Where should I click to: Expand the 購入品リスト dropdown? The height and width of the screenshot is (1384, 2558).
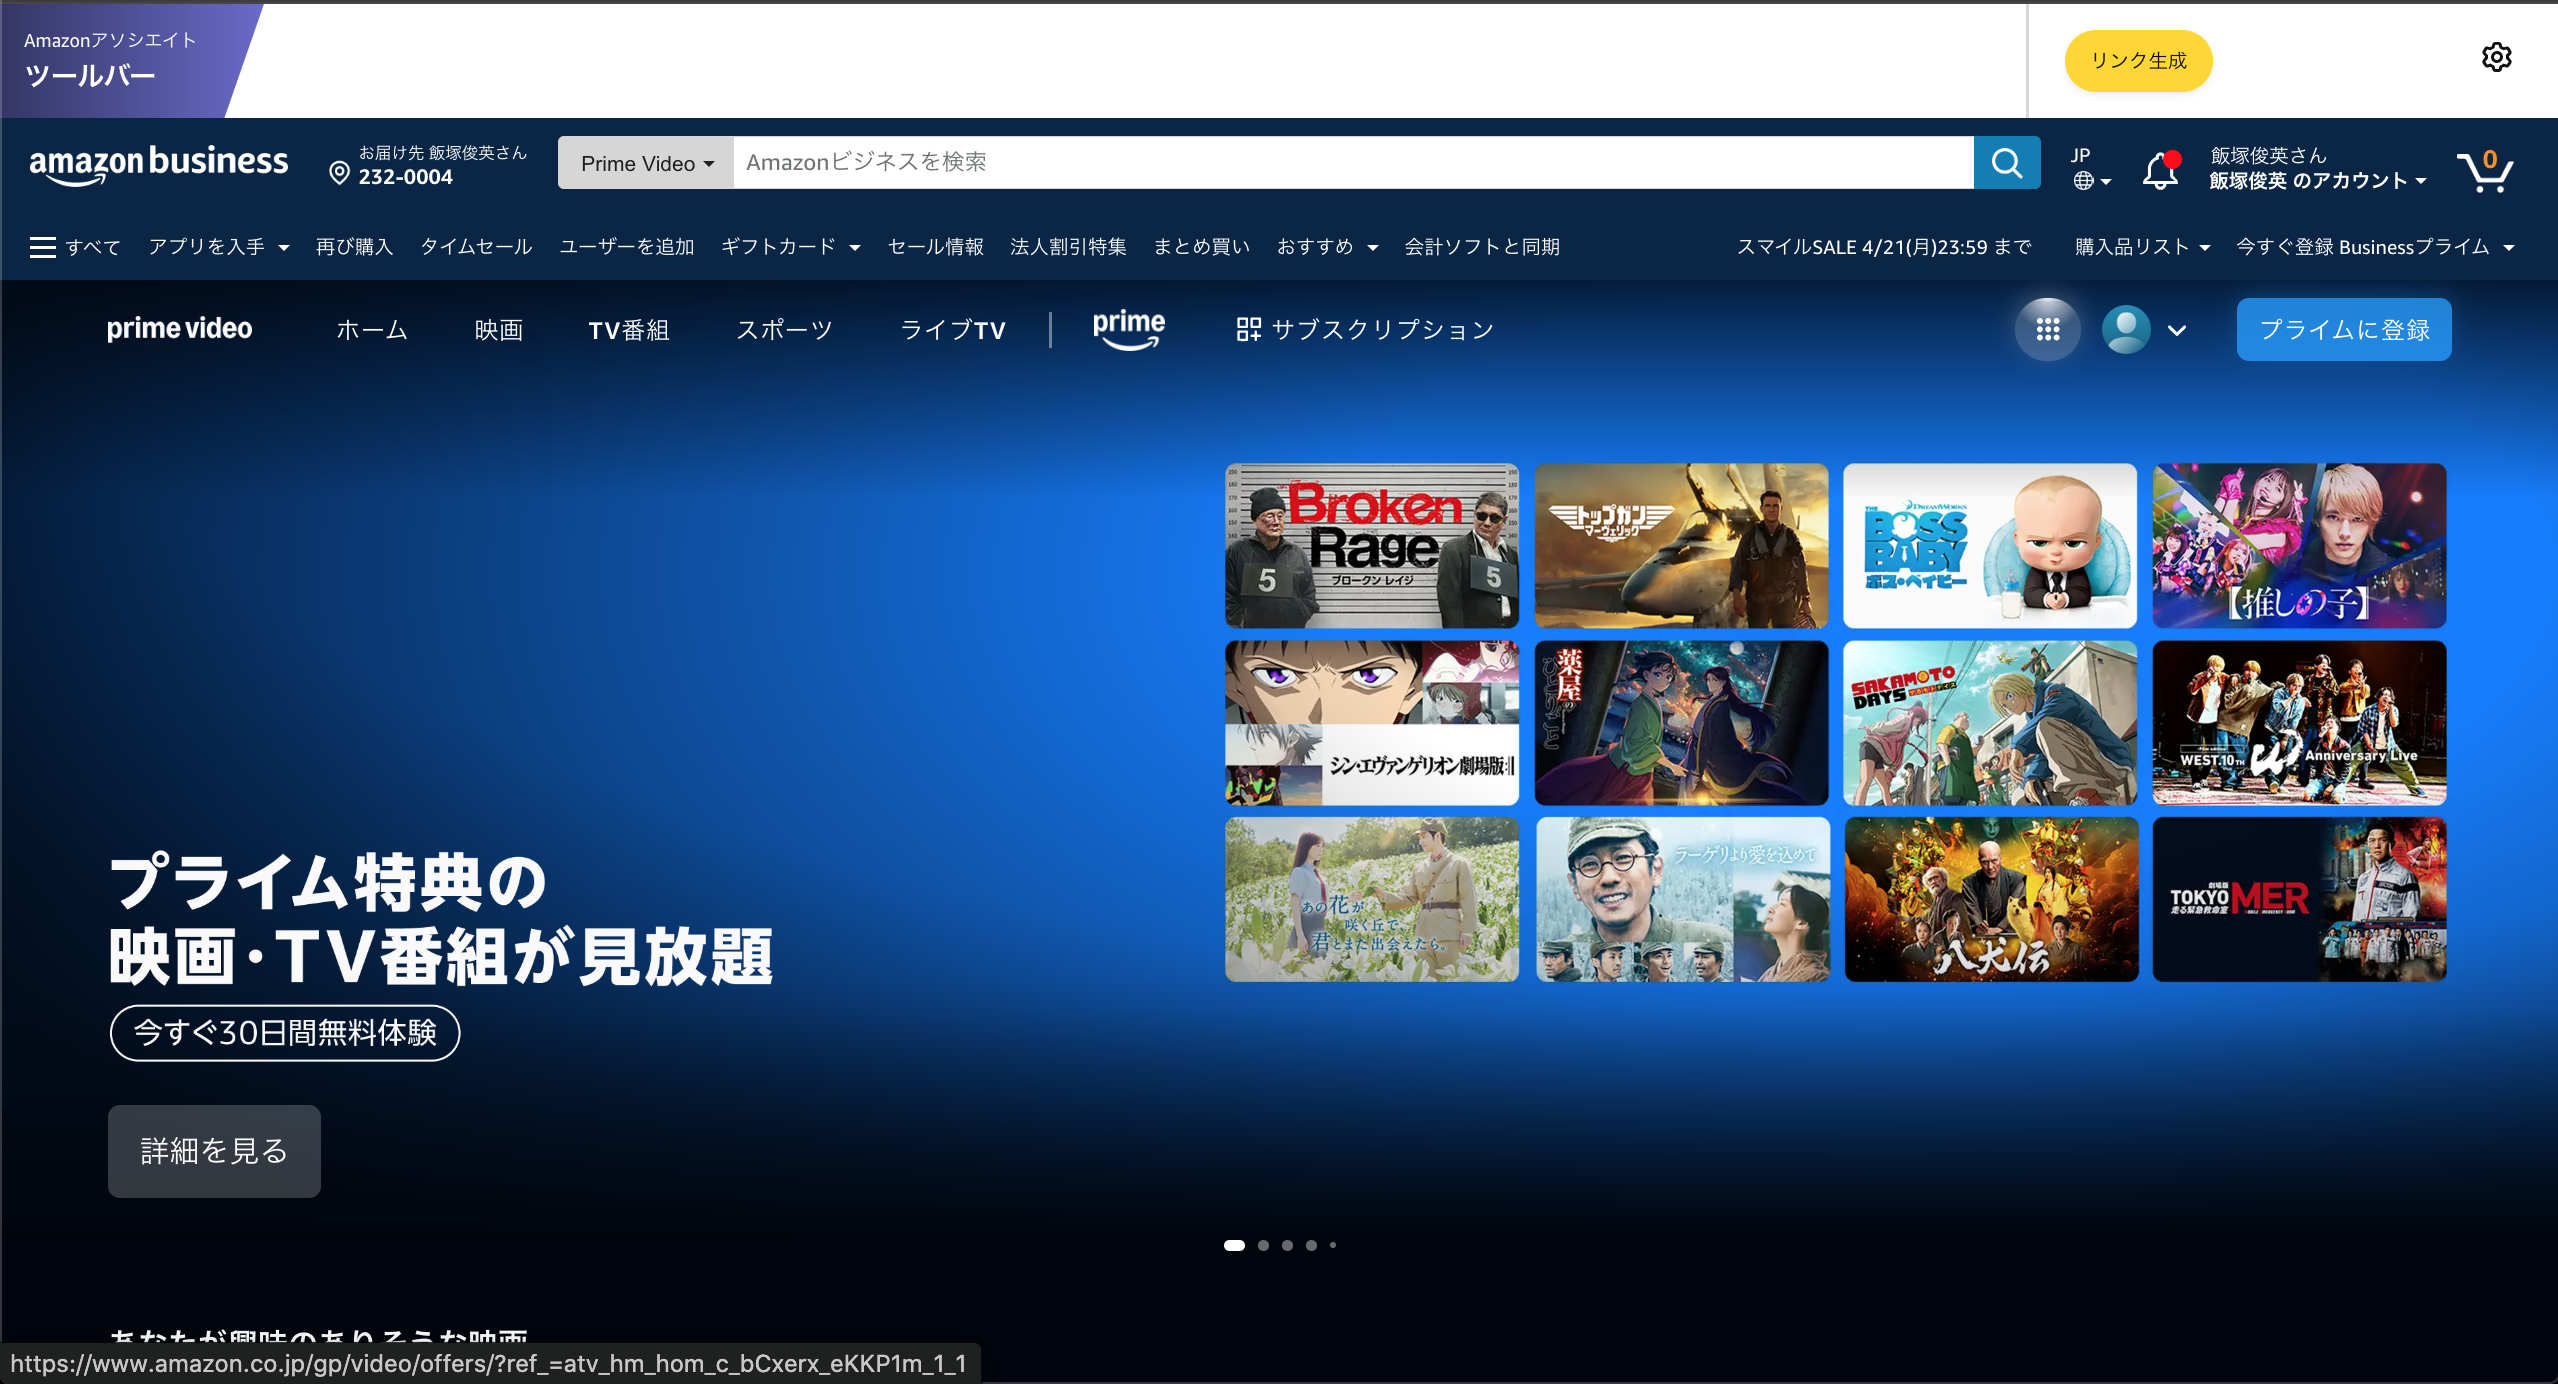pos(2142,247)
